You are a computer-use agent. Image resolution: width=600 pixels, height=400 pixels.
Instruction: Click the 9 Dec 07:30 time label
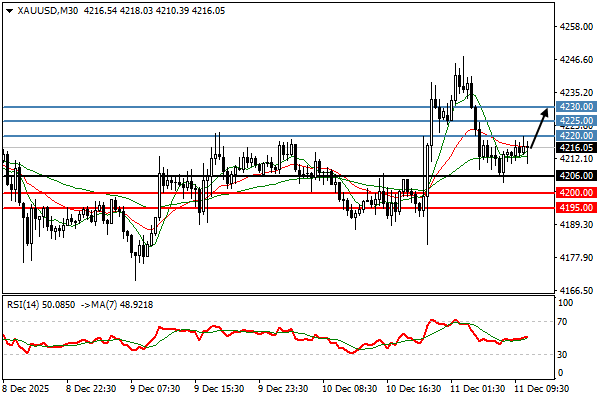pyautogui.click(x=155, y=387)
